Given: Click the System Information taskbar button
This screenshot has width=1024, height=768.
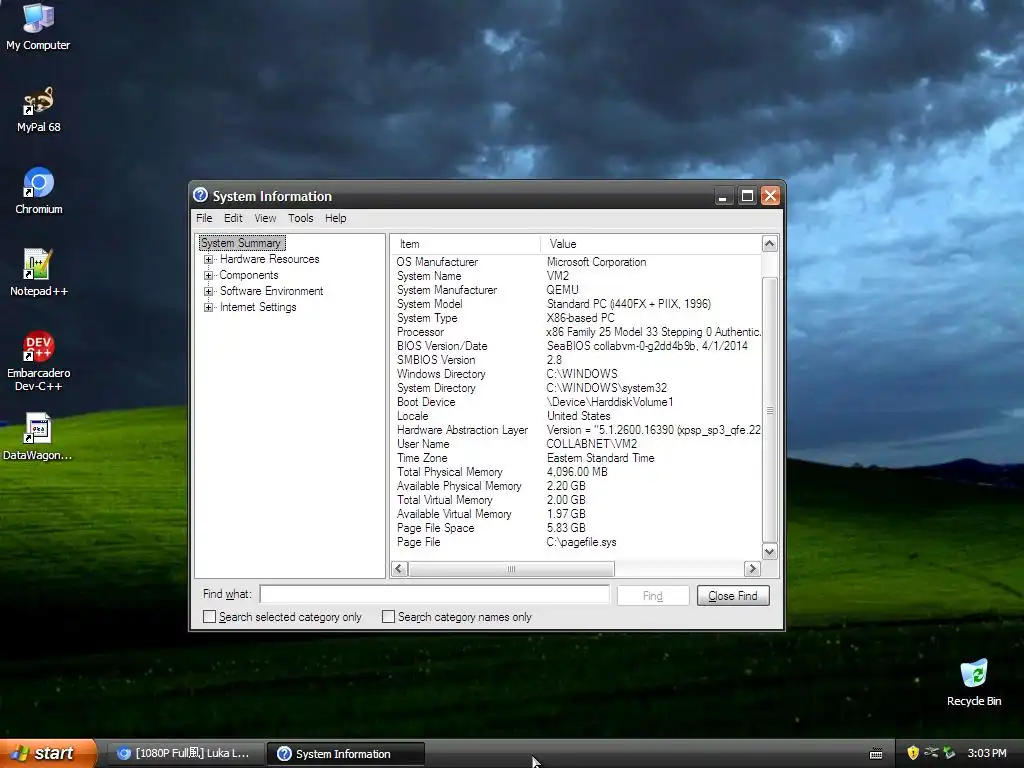Looking at the screenshot, I should (346, 753).
